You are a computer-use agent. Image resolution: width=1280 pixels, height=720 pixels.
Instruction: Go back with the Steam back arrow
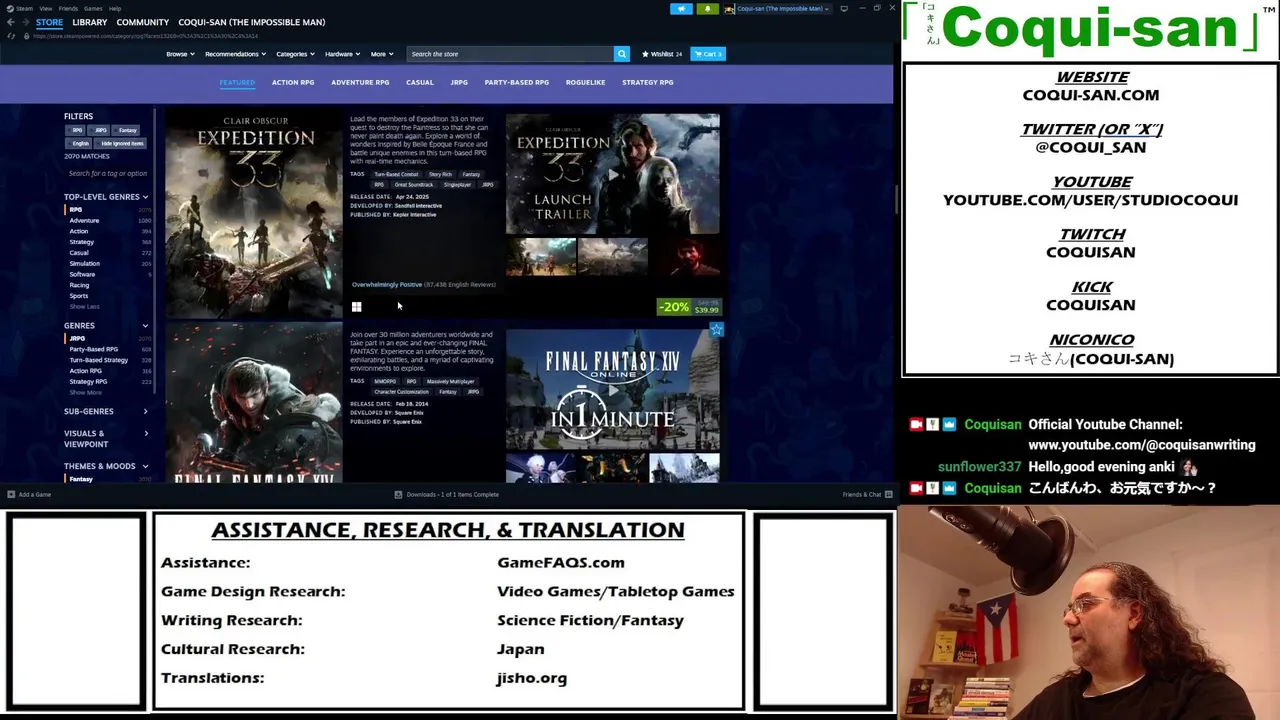click(x=10, y=22)
